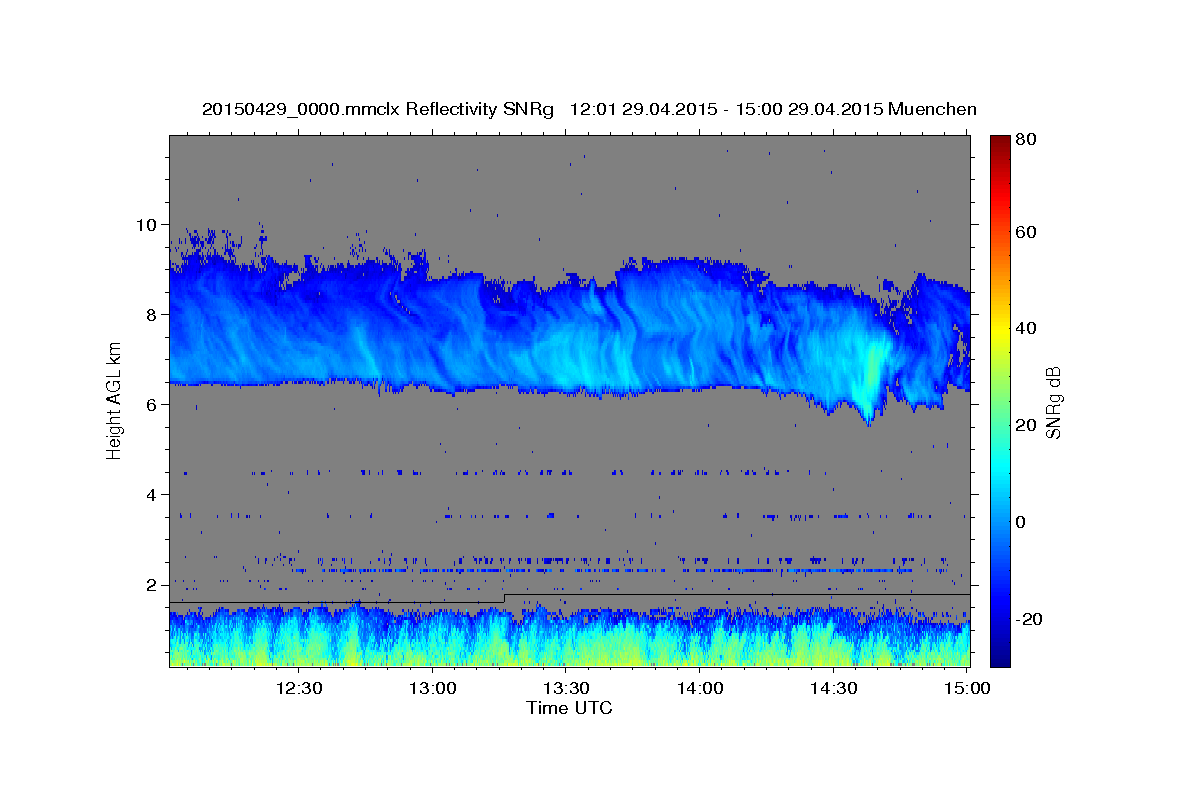Click the 'Height AGL km' y-axis label

click(x=114, y=402)
